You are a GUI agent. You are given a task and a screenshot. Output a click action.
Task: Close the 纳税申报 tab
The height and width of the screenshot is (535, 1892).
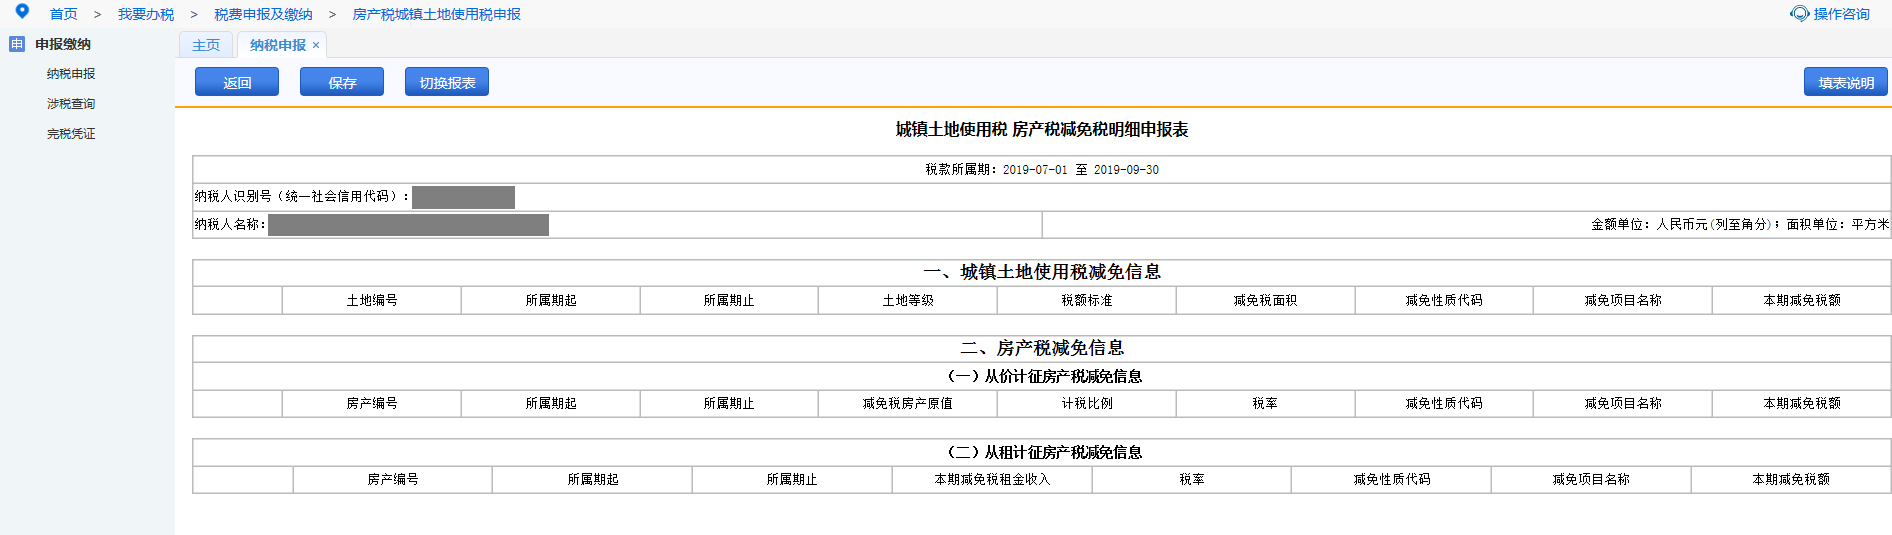(x=316, y=45)
